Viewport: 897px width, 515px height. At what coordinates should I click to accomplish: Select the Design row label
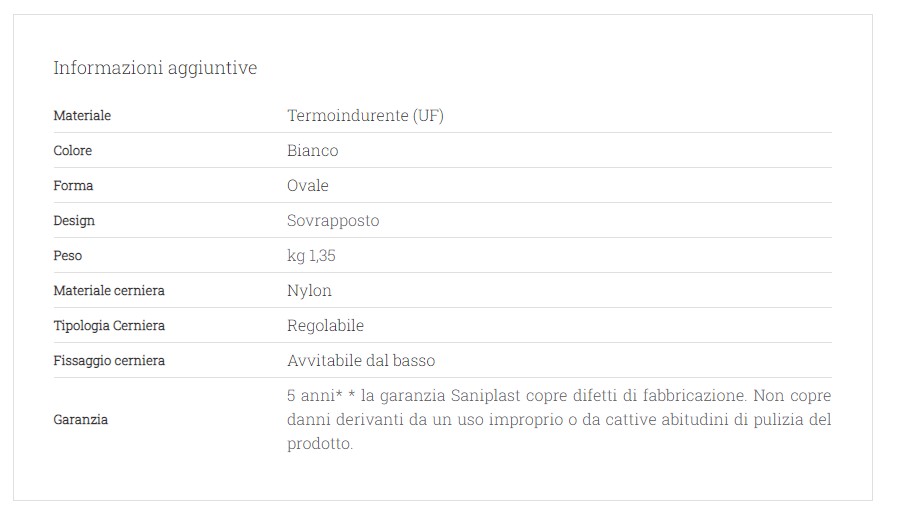pyautogui.click(x=74, y=221)
